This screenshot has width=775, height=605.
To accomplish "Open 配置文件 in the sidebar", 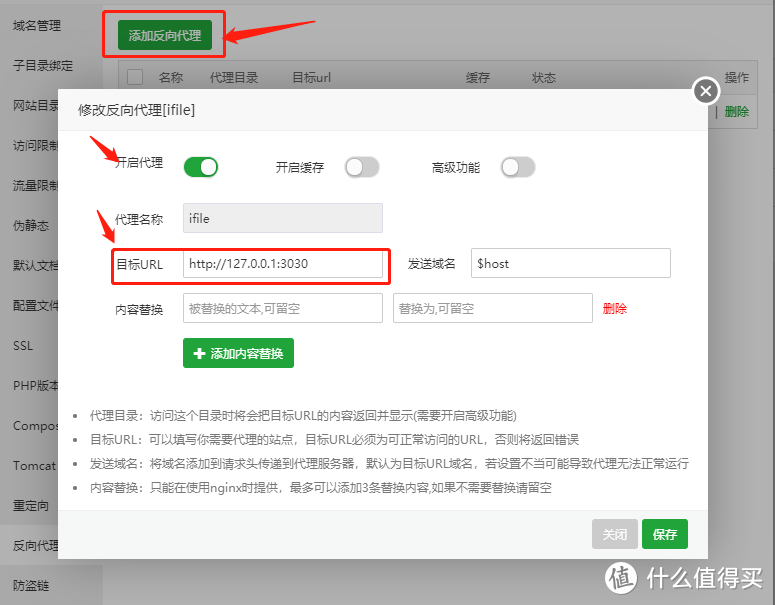I will pos(35,305).
